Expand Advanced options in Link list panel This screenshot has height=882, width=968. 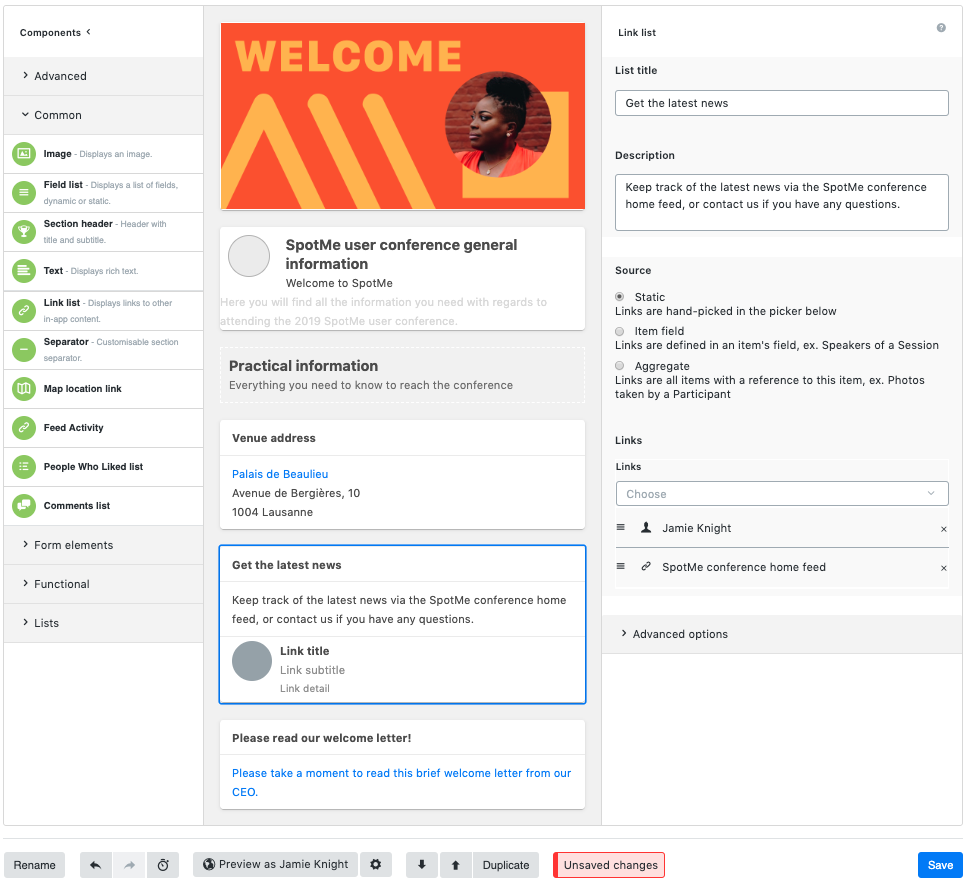coord(782,634)
